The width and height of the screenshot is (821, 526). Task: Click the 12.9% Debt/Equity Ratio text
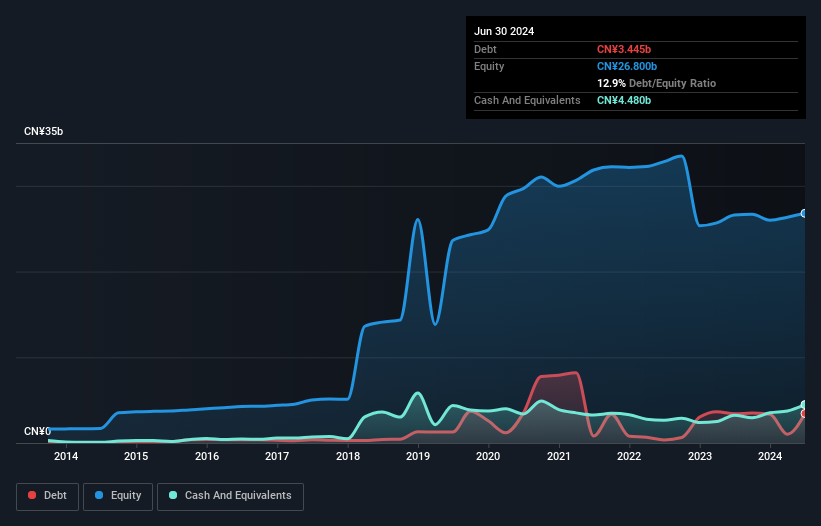(656, 83)
